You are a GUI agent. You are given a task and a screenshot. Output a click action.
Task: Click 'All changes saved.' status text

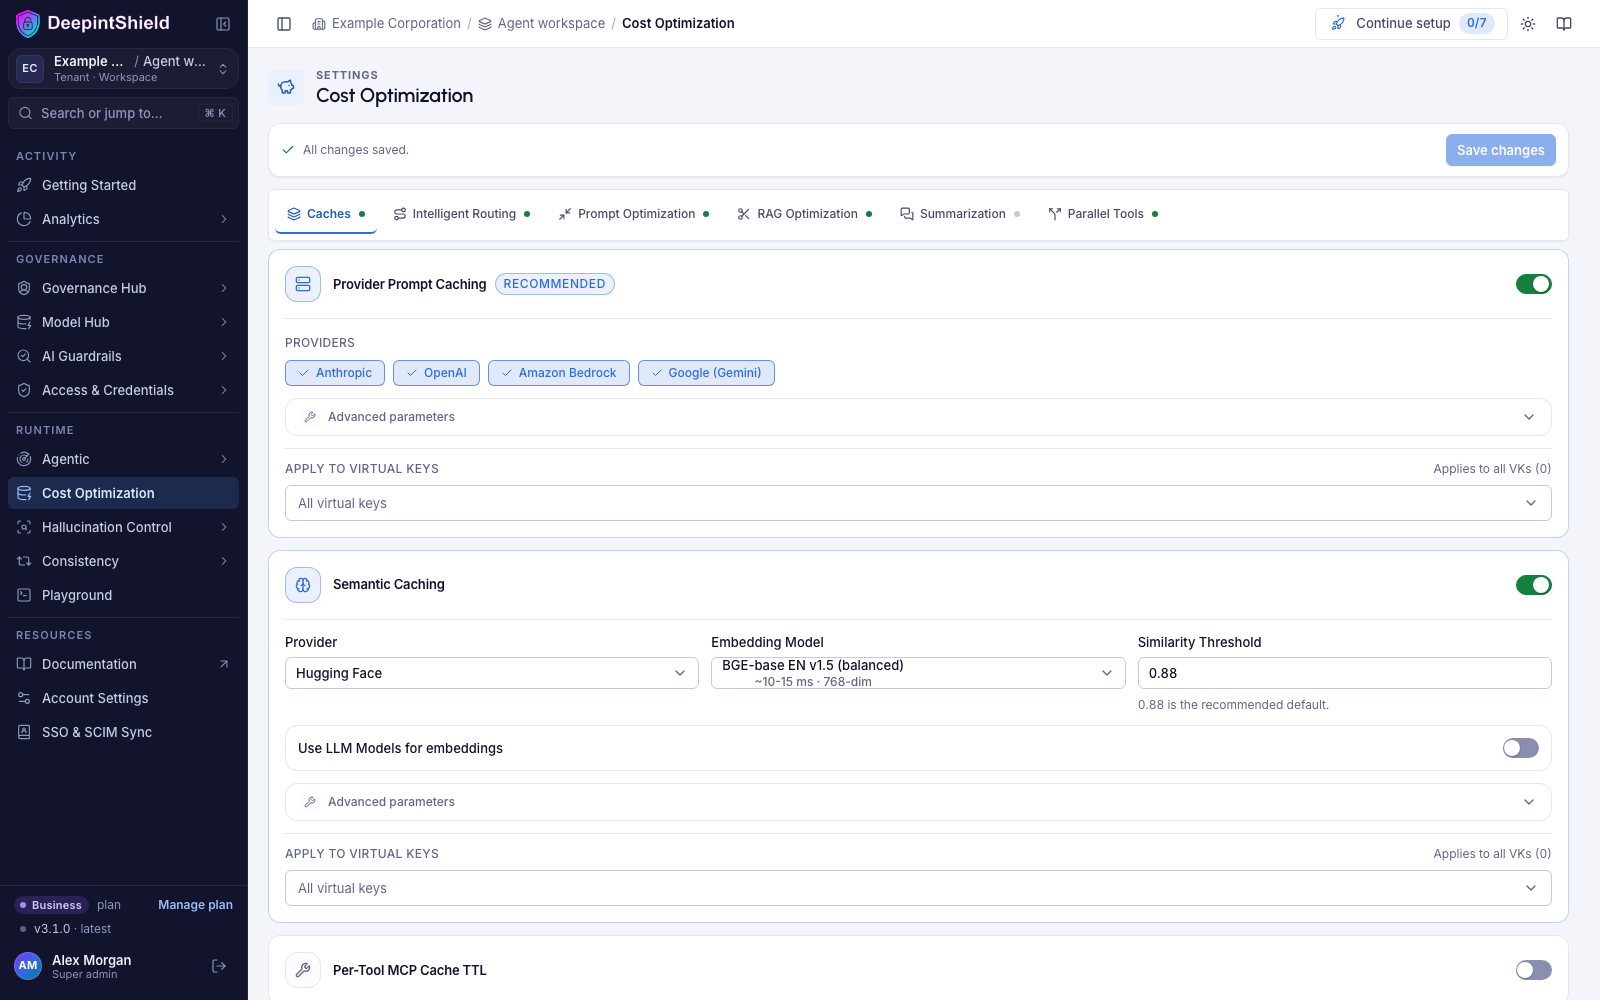(355, 150)
